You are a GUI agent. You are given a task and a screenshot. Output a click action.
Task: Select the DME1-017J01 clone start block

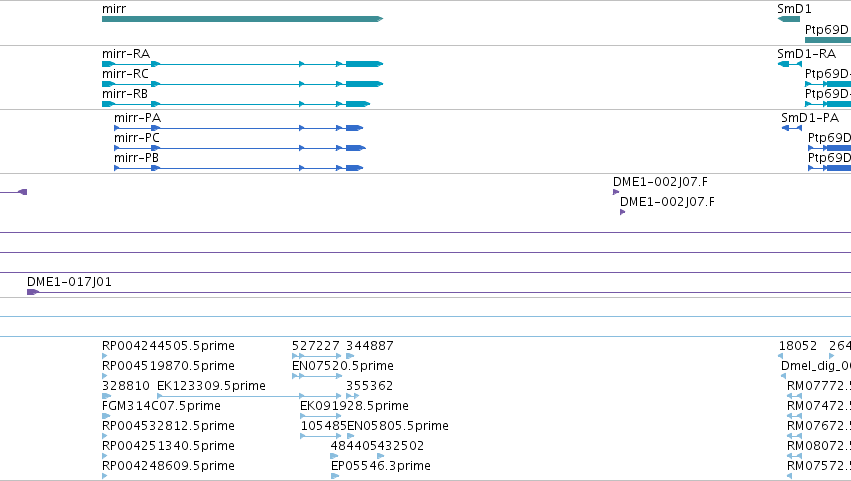(33, 292)
